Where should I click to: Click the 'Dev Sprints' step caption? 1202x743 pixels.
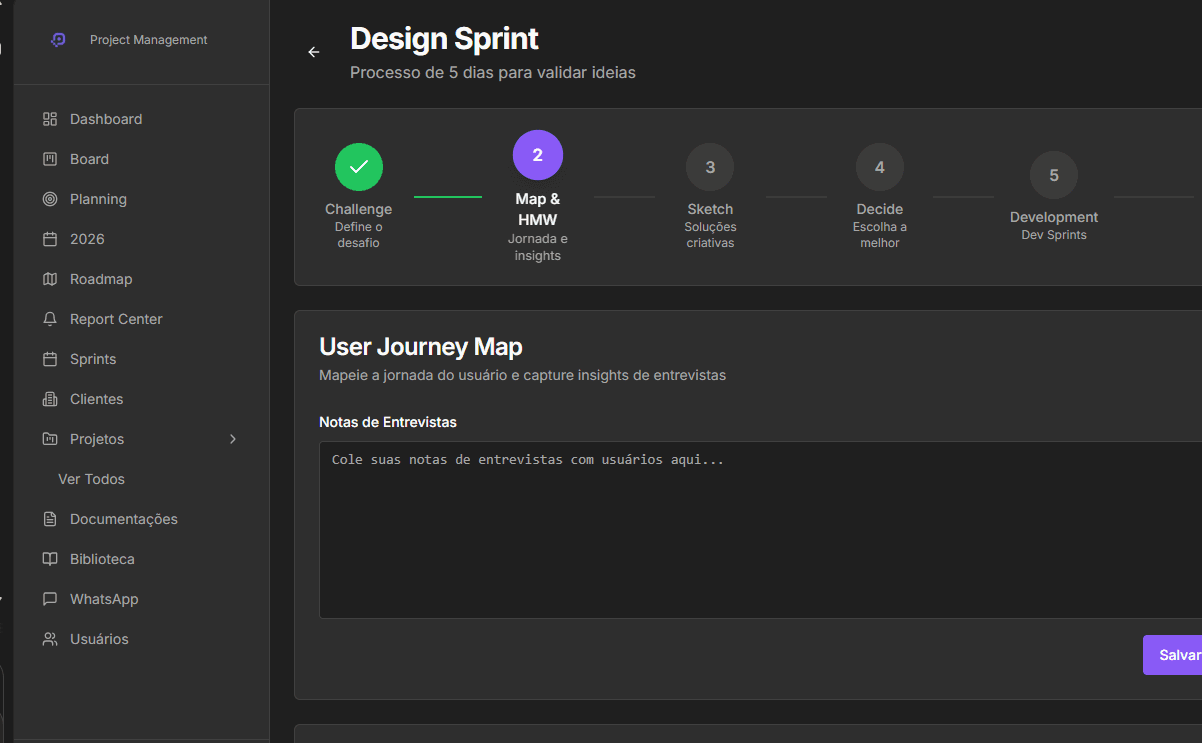tap(1054, 235)
